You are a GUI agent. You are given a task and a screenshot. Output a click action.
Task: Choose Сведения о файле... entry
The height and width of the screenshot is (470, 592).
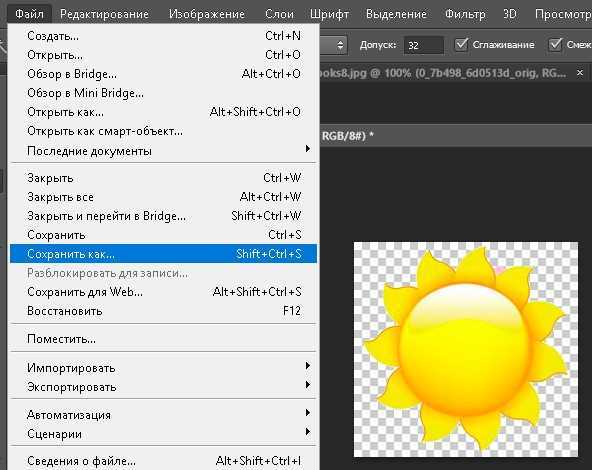coord(163,461)
